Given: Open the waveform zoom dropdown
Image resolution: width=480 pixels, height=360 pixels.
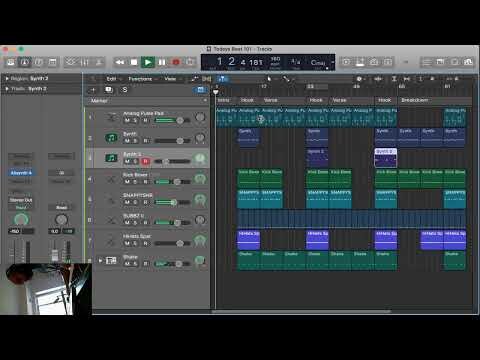Looking at the screenshot, I should tap(378, 79).
